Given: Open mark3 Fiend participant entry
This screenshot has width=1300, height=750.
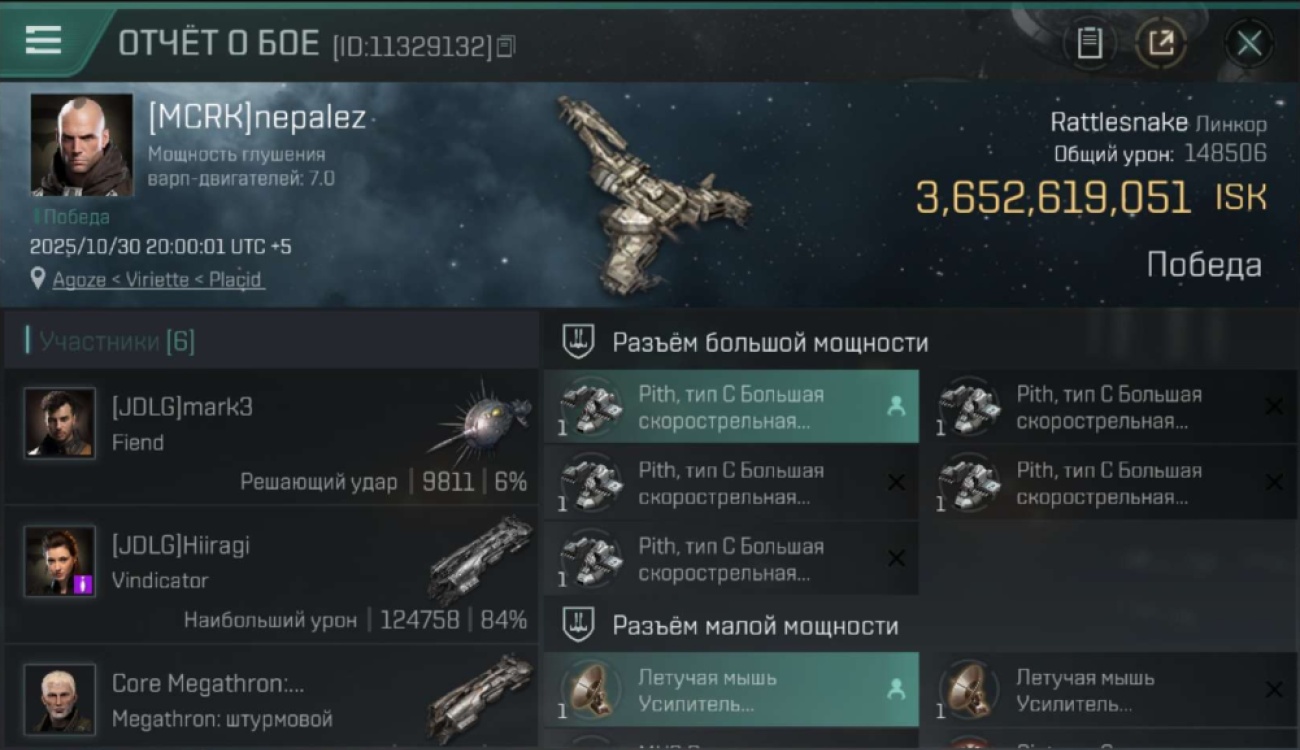Looking at the screenshot, I should point(271,436).
